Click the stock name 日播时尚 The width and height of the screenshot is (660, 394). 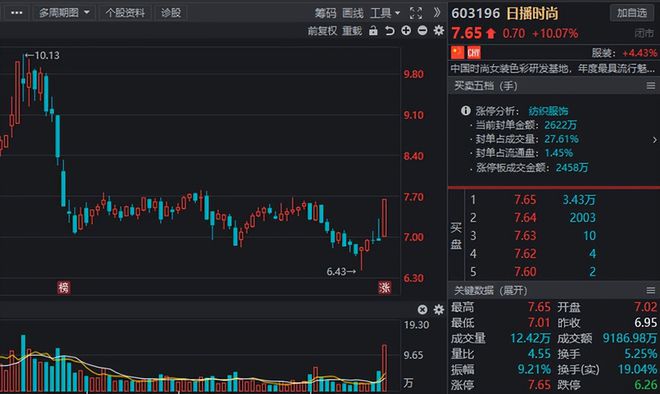[x=532, y=13]
